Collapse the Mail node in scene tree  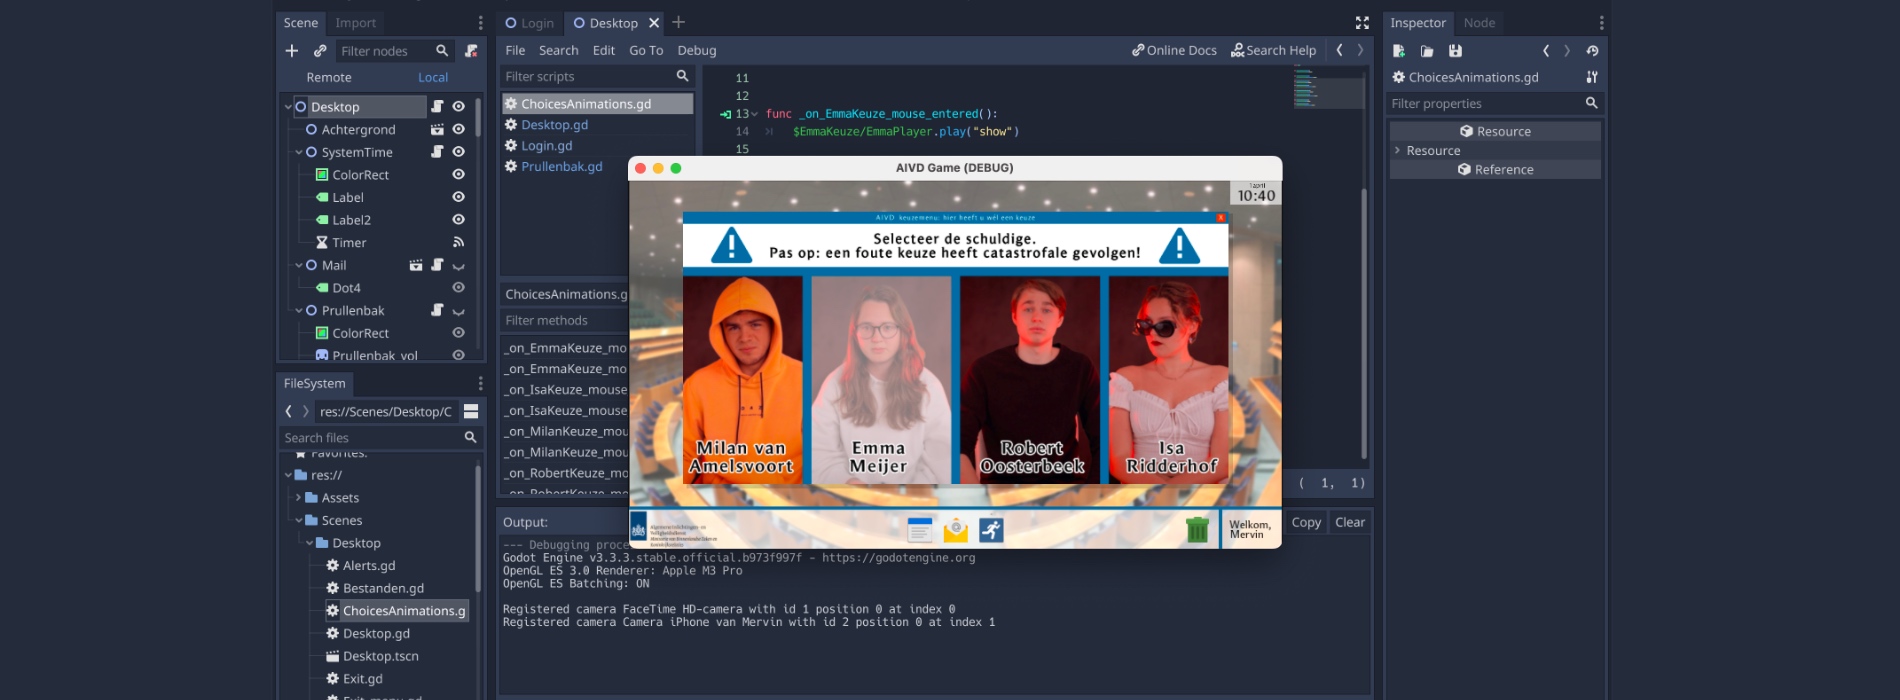click(299, 266)
